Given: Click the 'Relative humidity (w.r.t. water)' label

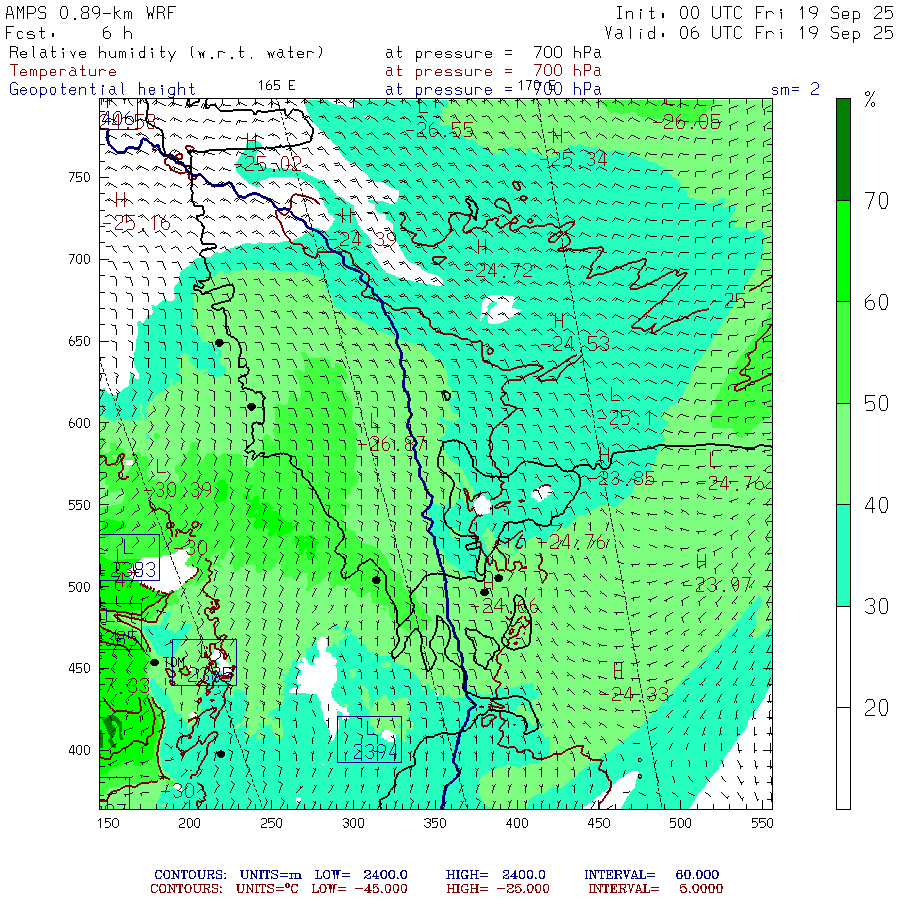Looking at the screenshot, I should pos(166,53).
